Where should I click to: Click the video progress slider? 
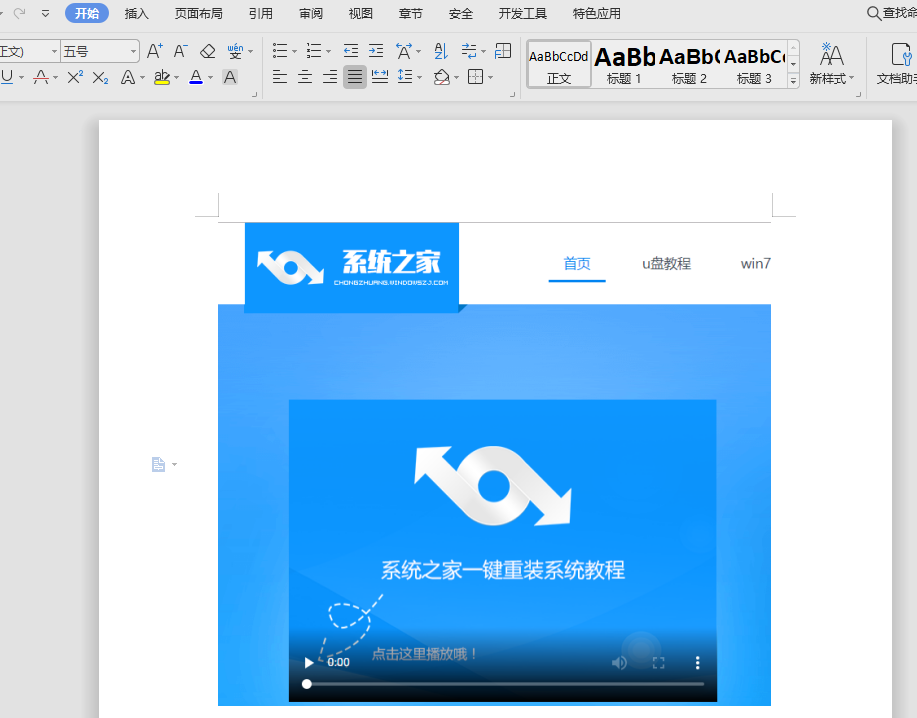coord(500,683)
